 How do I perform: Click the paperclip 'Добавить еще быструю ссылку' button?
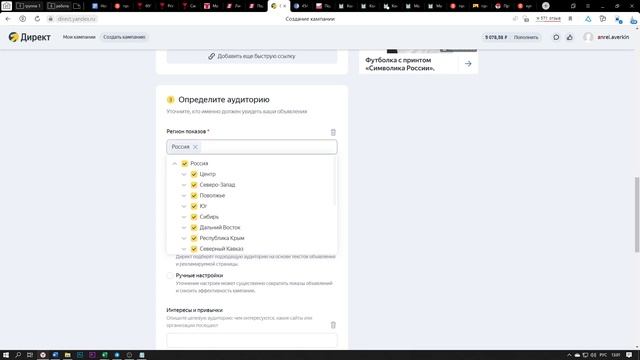click(252, 56)
